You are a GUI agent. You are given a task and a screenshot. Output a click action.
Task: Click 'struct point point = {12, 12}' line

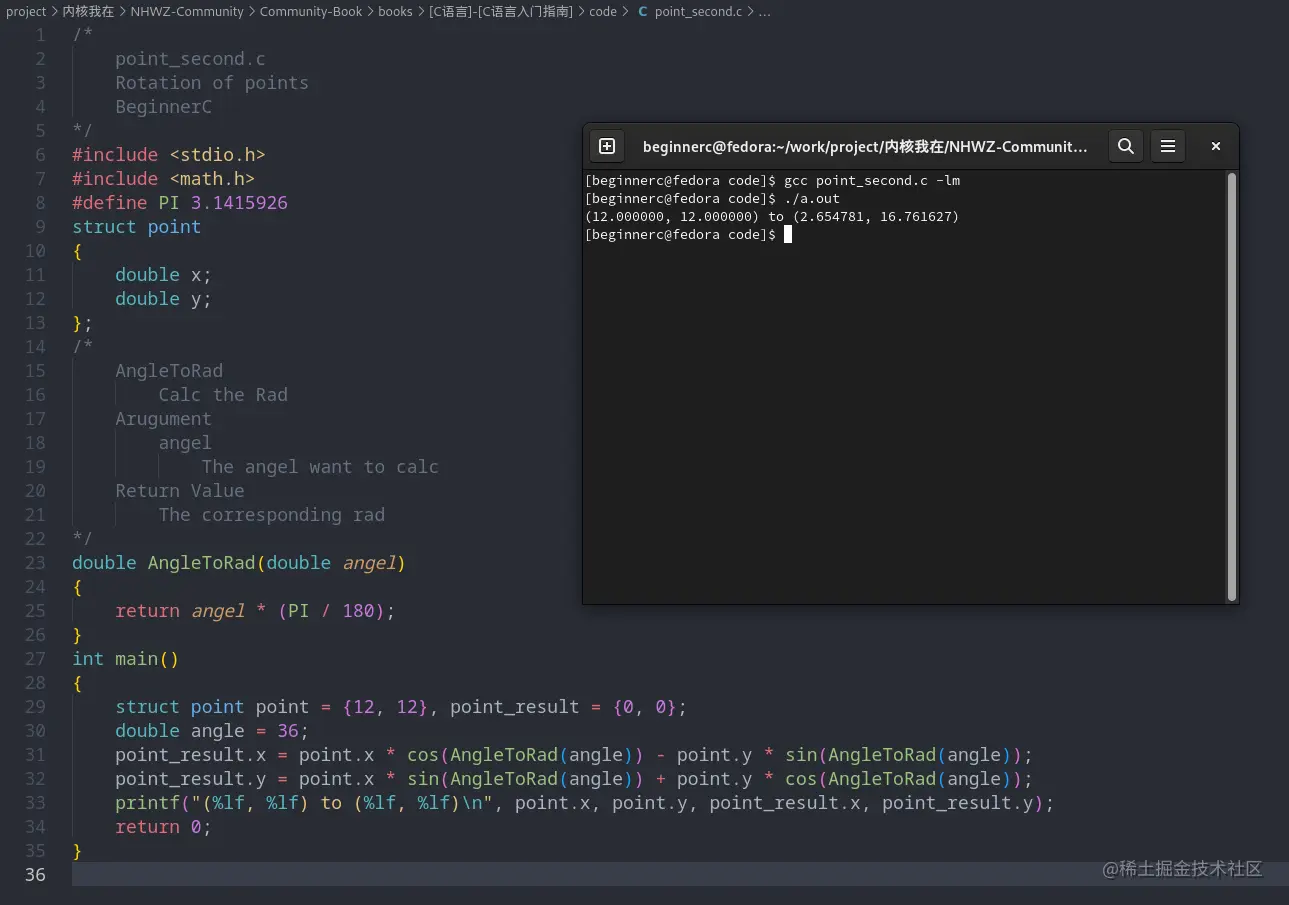pyautogui.click(x=401, y=707)
